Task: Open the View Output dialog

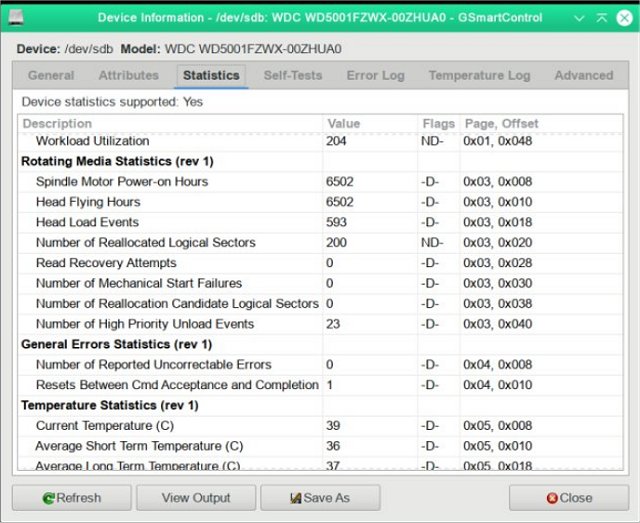Action: [196, 498]
